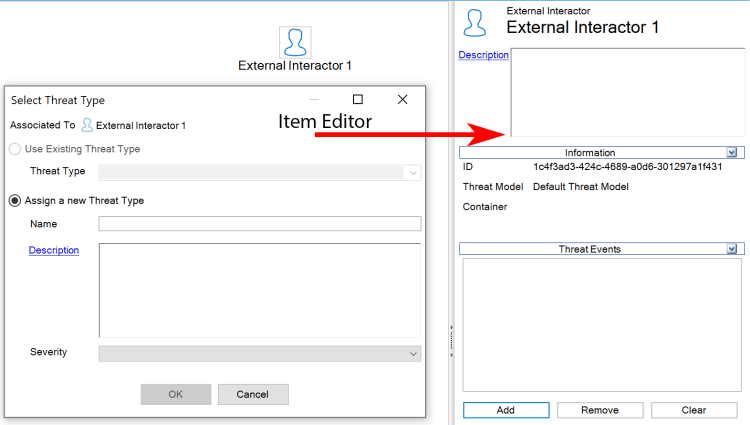Collapse the Threat Events section
Image resolution: width=750 pixels, height=425 pixels.
(x=731, y=249)
